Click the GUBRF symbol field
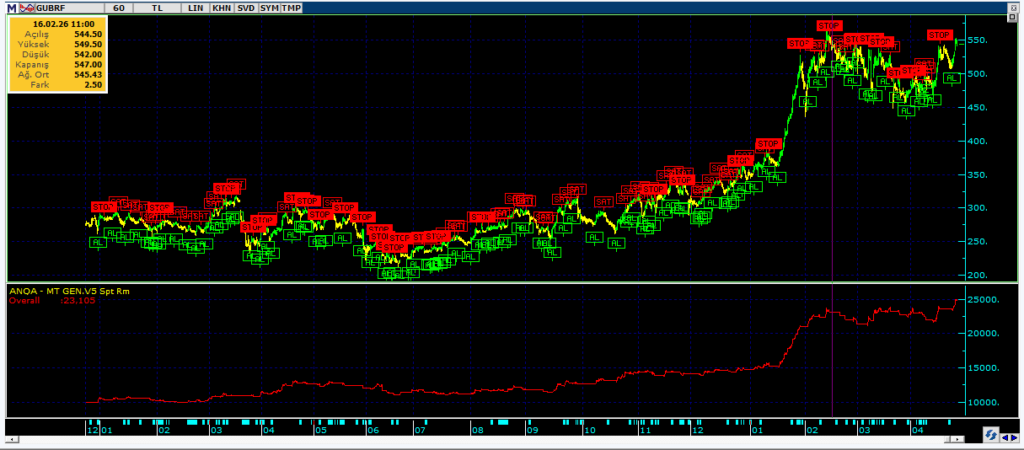The width and height of the screenshot is (1024, 450). [x=69, y=8]
